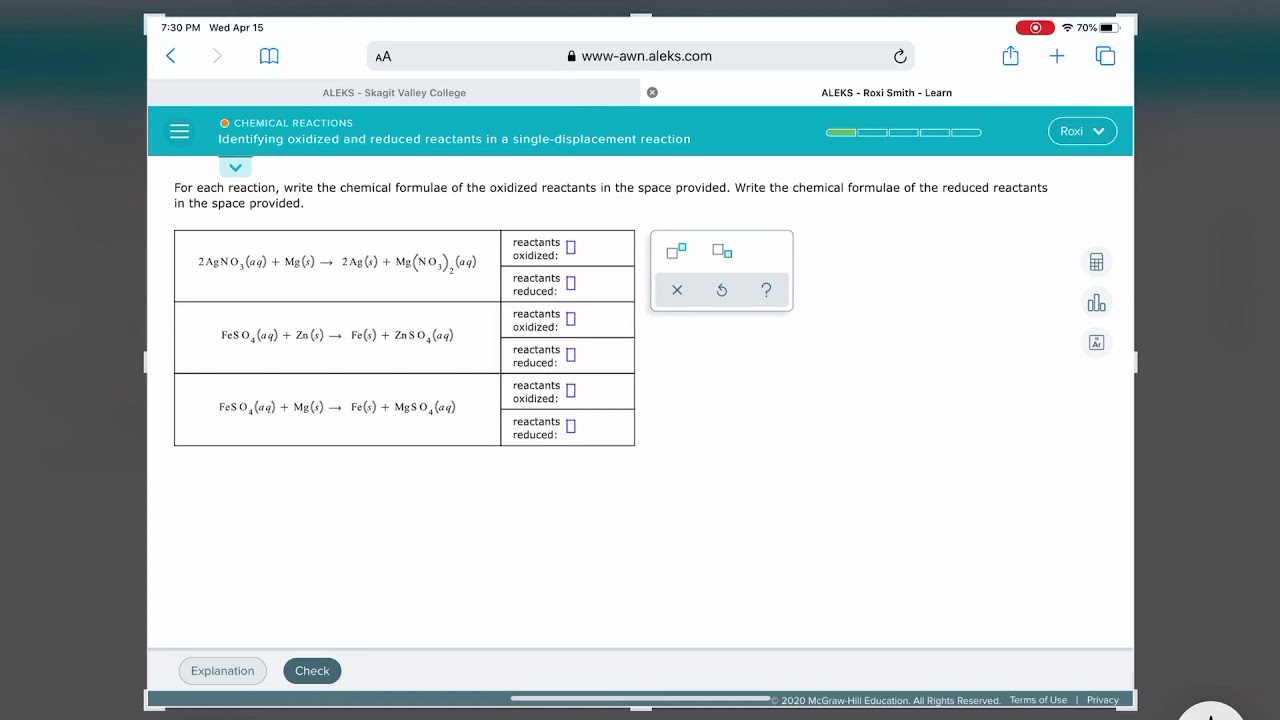Click the 2AgNO3 + Mg reaction equation

tap(337, 263)
